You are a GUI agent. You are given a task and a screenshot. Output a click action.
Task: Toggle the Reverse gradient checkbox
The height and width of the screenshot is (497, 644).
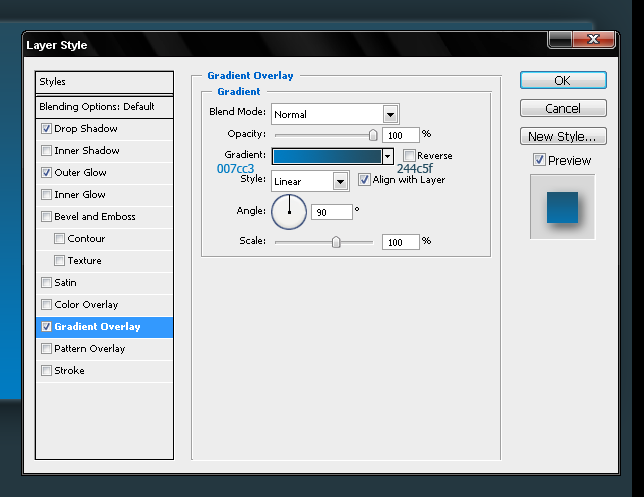pyautogui.click(x=409, y=156)
